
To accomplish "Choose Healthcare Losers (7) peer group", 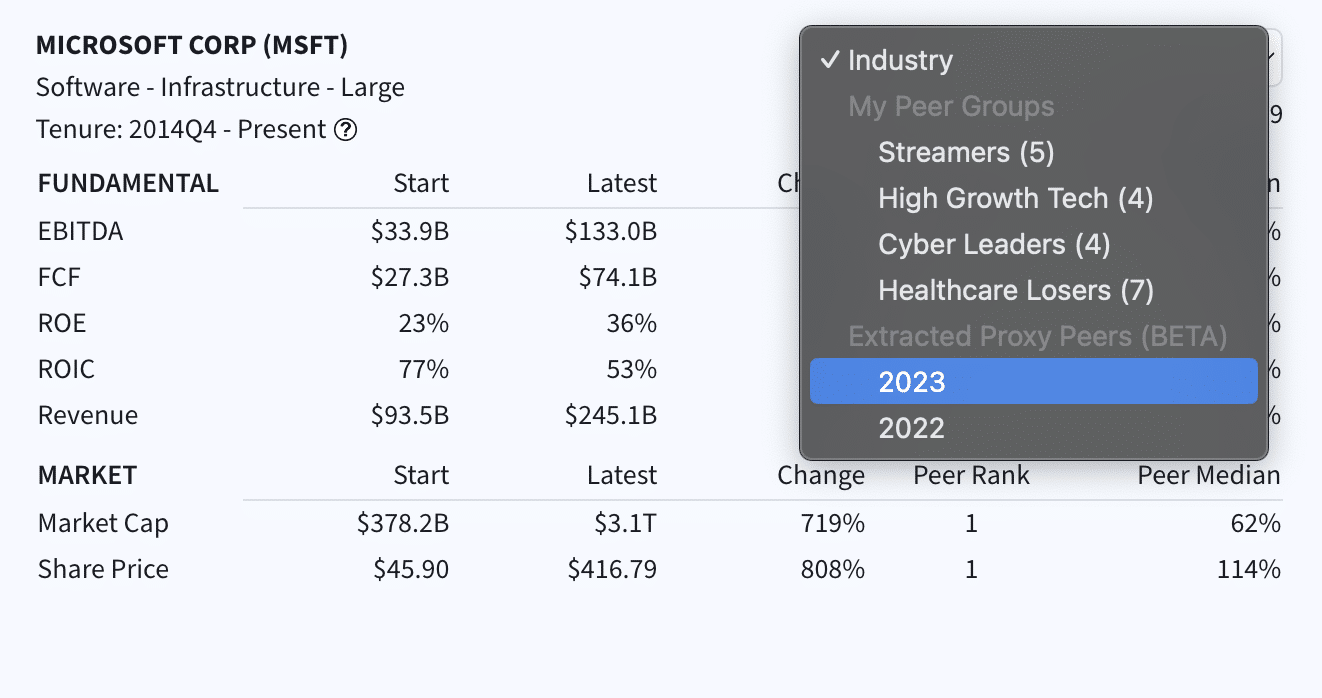I will tap(1015, 290).
